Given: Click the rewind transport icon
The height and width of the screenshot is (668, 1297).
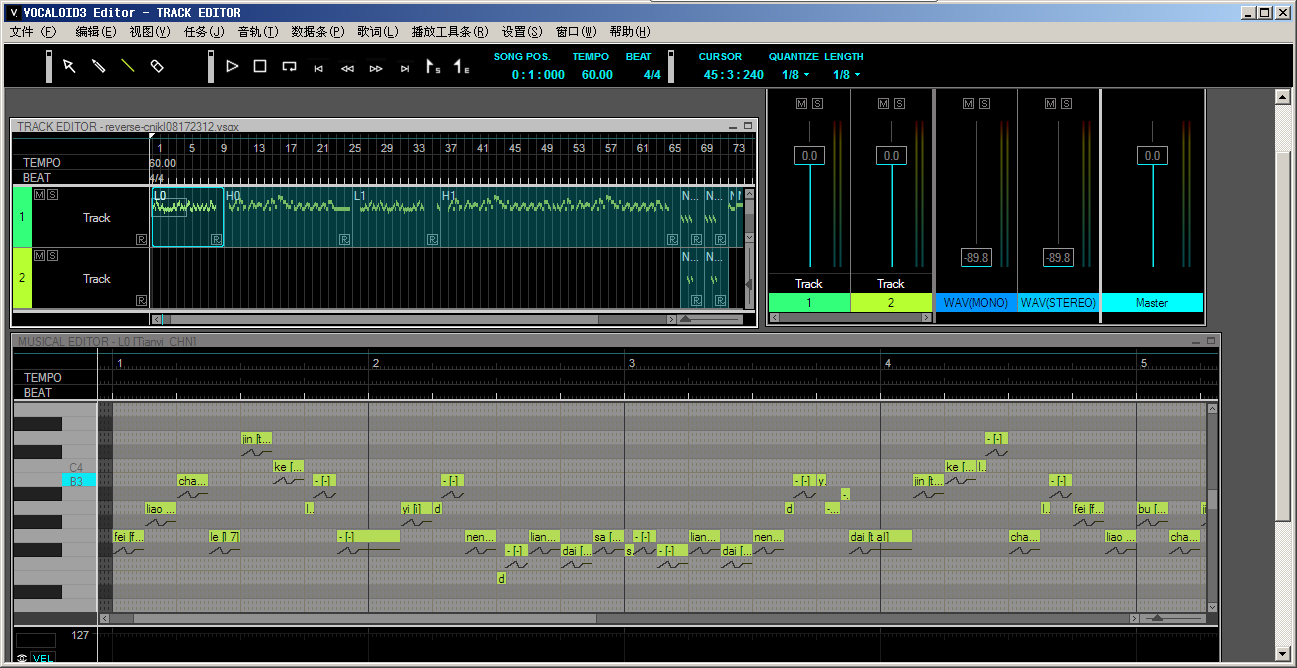Looking at the screenshot, I should tap(347, 69).
